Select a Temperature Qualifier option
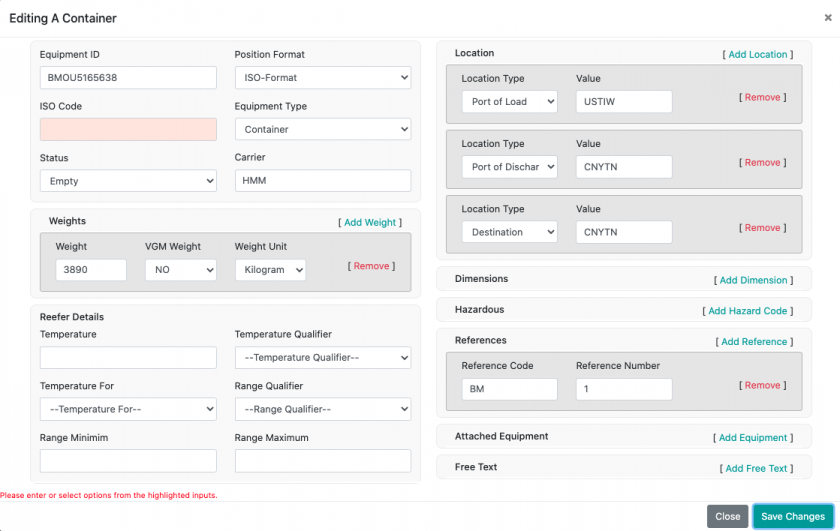Viewport: 840px width, 531px height. 322,357
